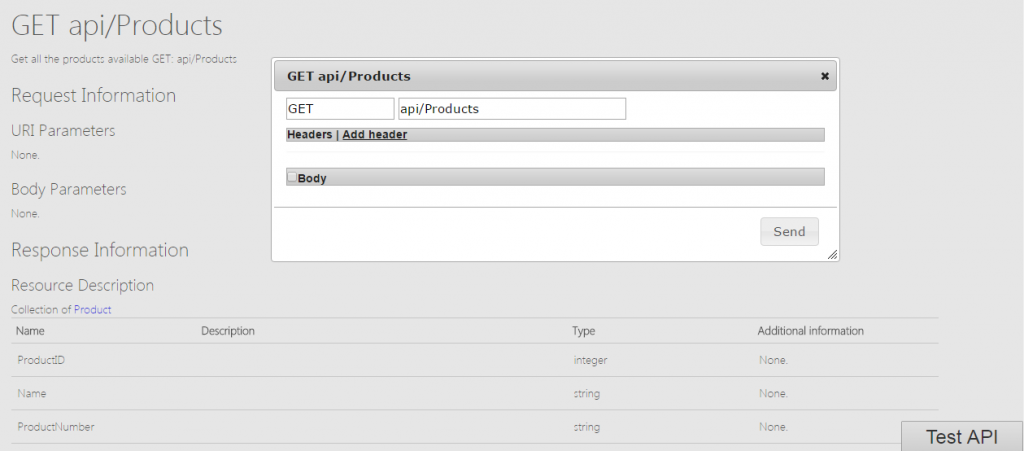Screen dimensions: 1024x451
Task: Focus the api/Products URI input field
Action: (512, 109)
